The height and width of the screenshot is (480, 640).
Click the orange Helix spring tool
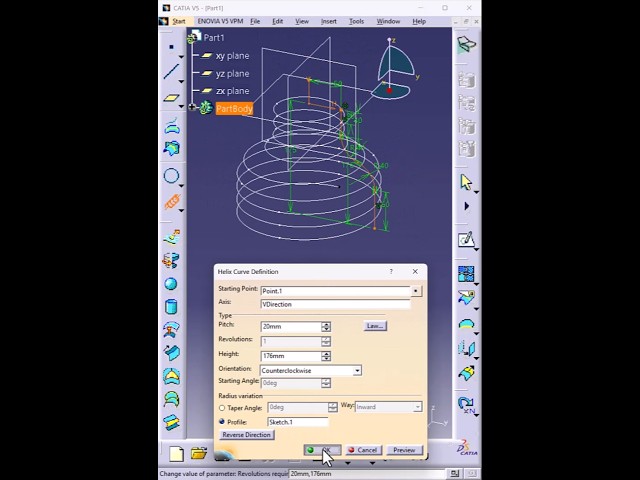tap(172, 202)
